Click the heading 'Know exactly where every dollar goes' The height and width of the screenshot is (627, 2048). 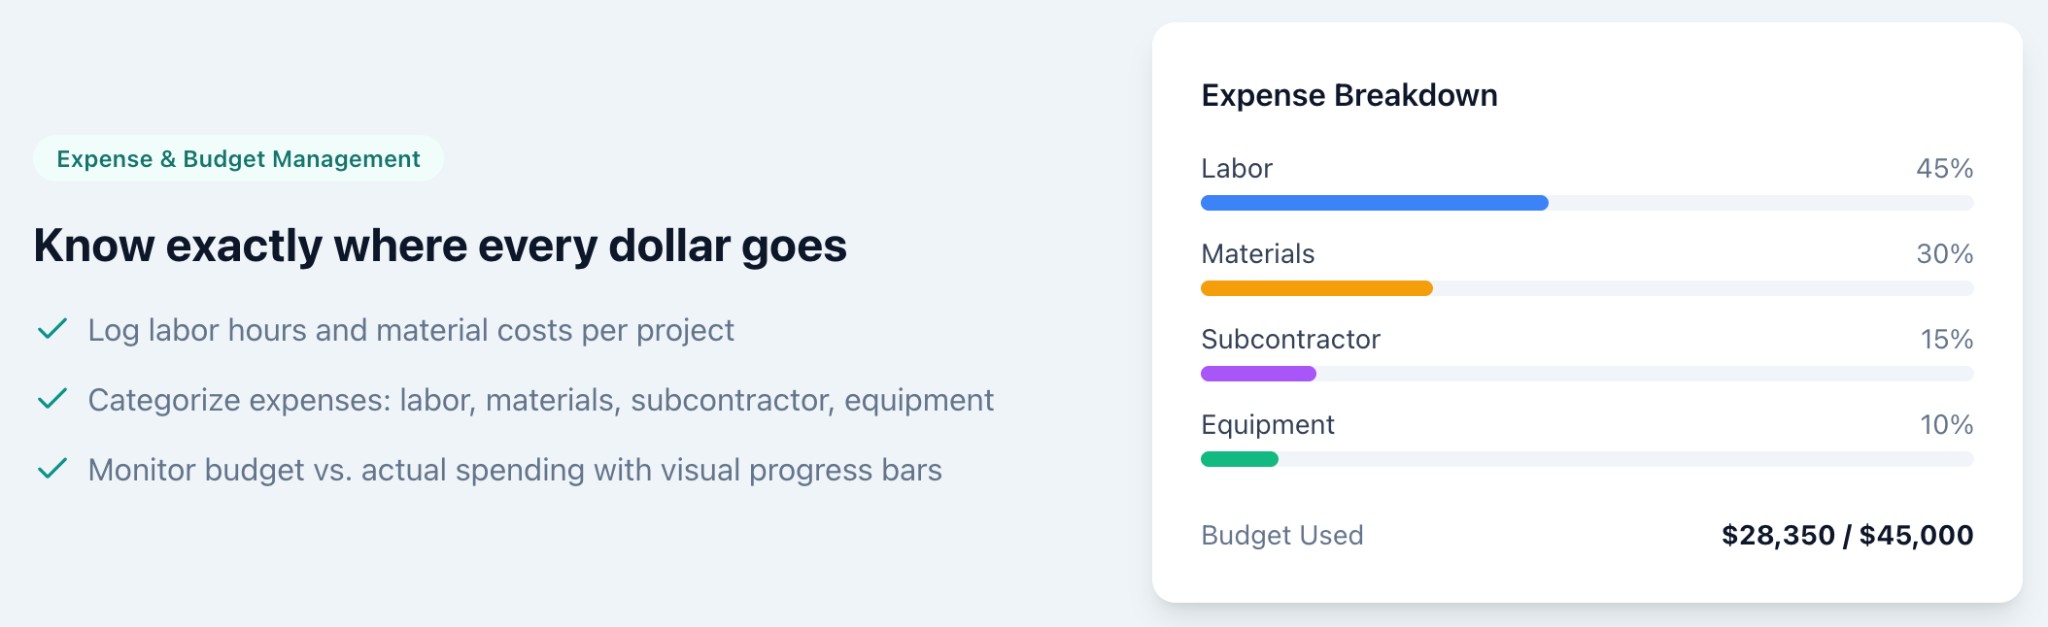click(x=440, y=244)
